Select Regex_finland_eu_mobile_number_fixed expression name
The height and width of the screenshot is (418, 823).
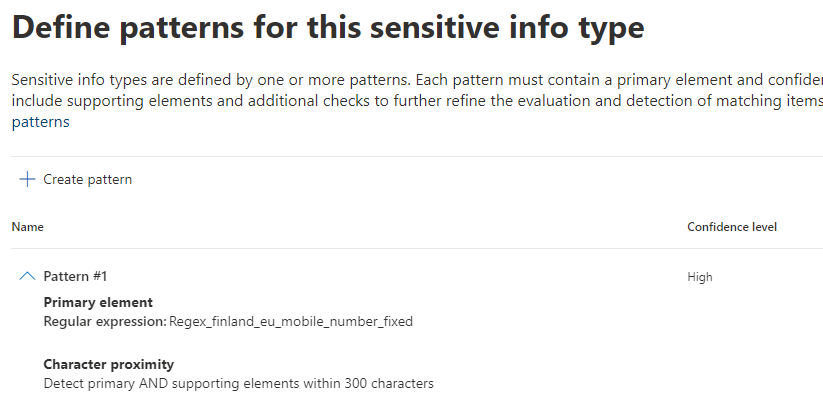pyautogui.click(x=290, y=322)
